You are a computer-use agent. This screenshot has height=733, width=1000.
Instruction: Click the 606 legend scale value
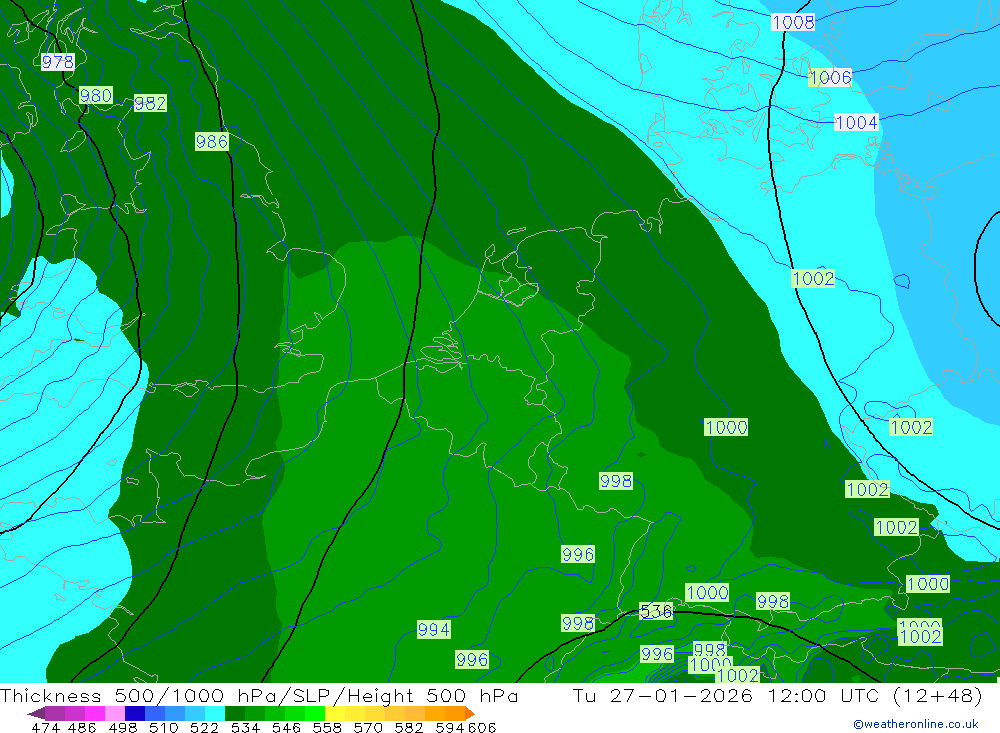482,728
